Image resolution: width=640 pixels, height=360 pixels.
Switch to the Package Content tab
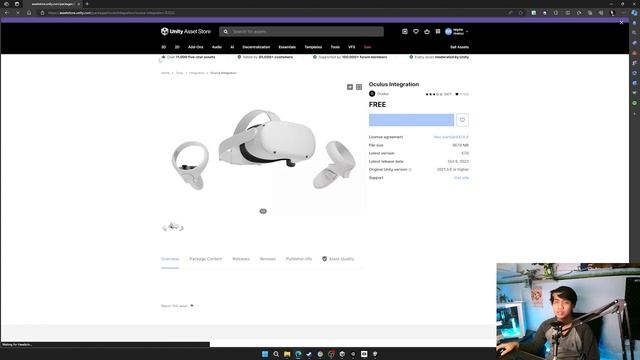pyautogui.click(x=206, y=259)
